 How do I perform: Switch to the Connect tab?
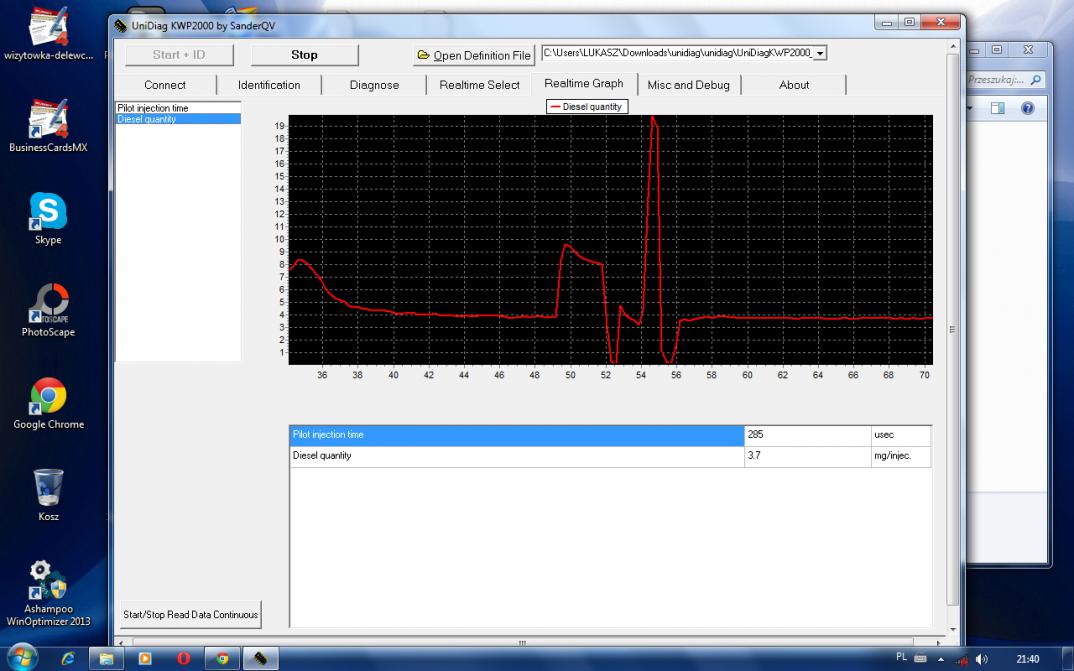click(165, 85)
